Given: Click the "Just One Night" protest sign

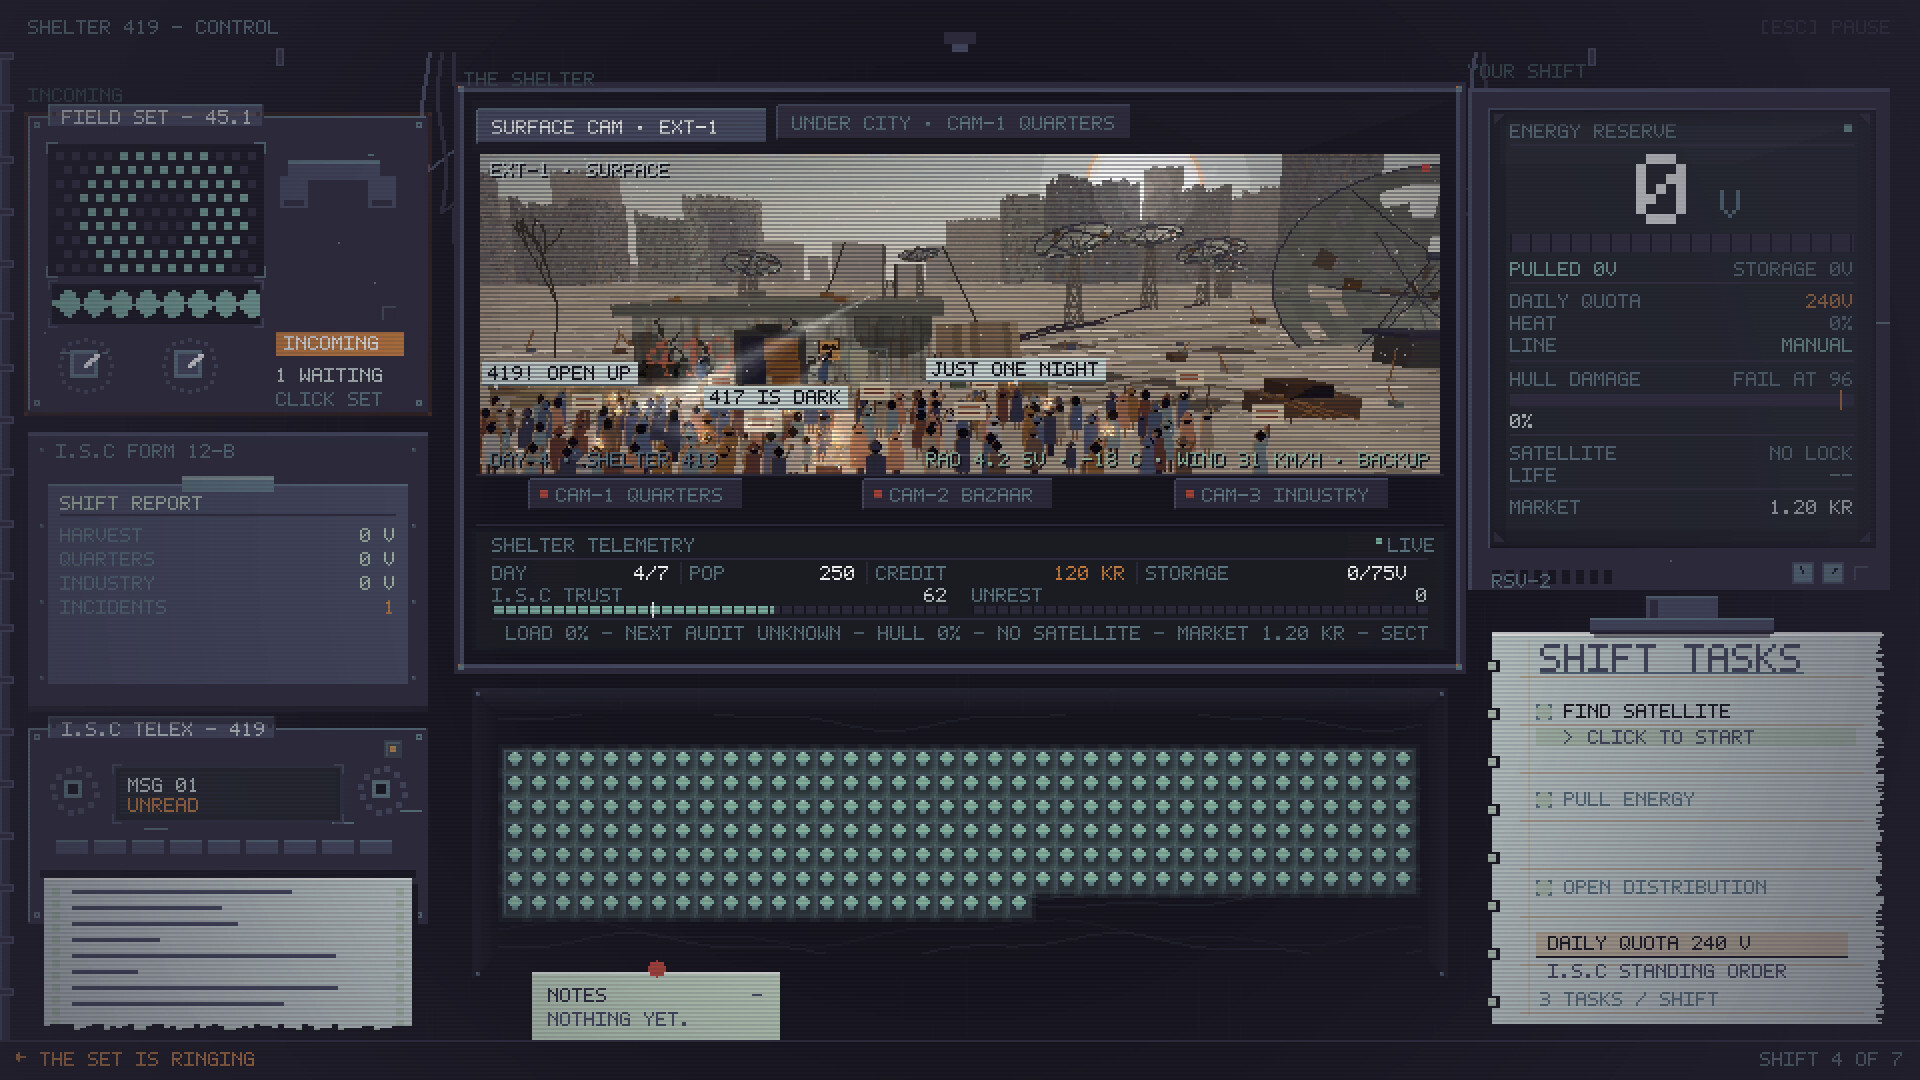Looking at the screenshot, I should point(1014,369).
